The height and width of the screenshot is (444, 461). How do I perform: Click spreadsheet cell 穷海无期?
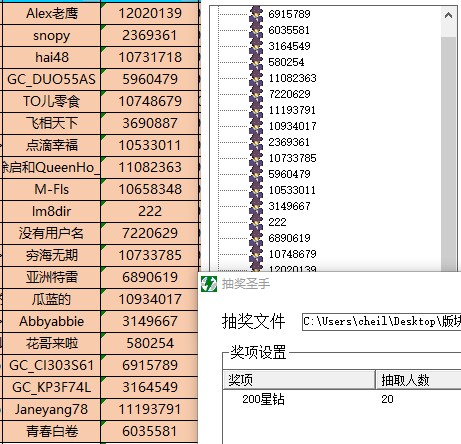coord(51,255)
